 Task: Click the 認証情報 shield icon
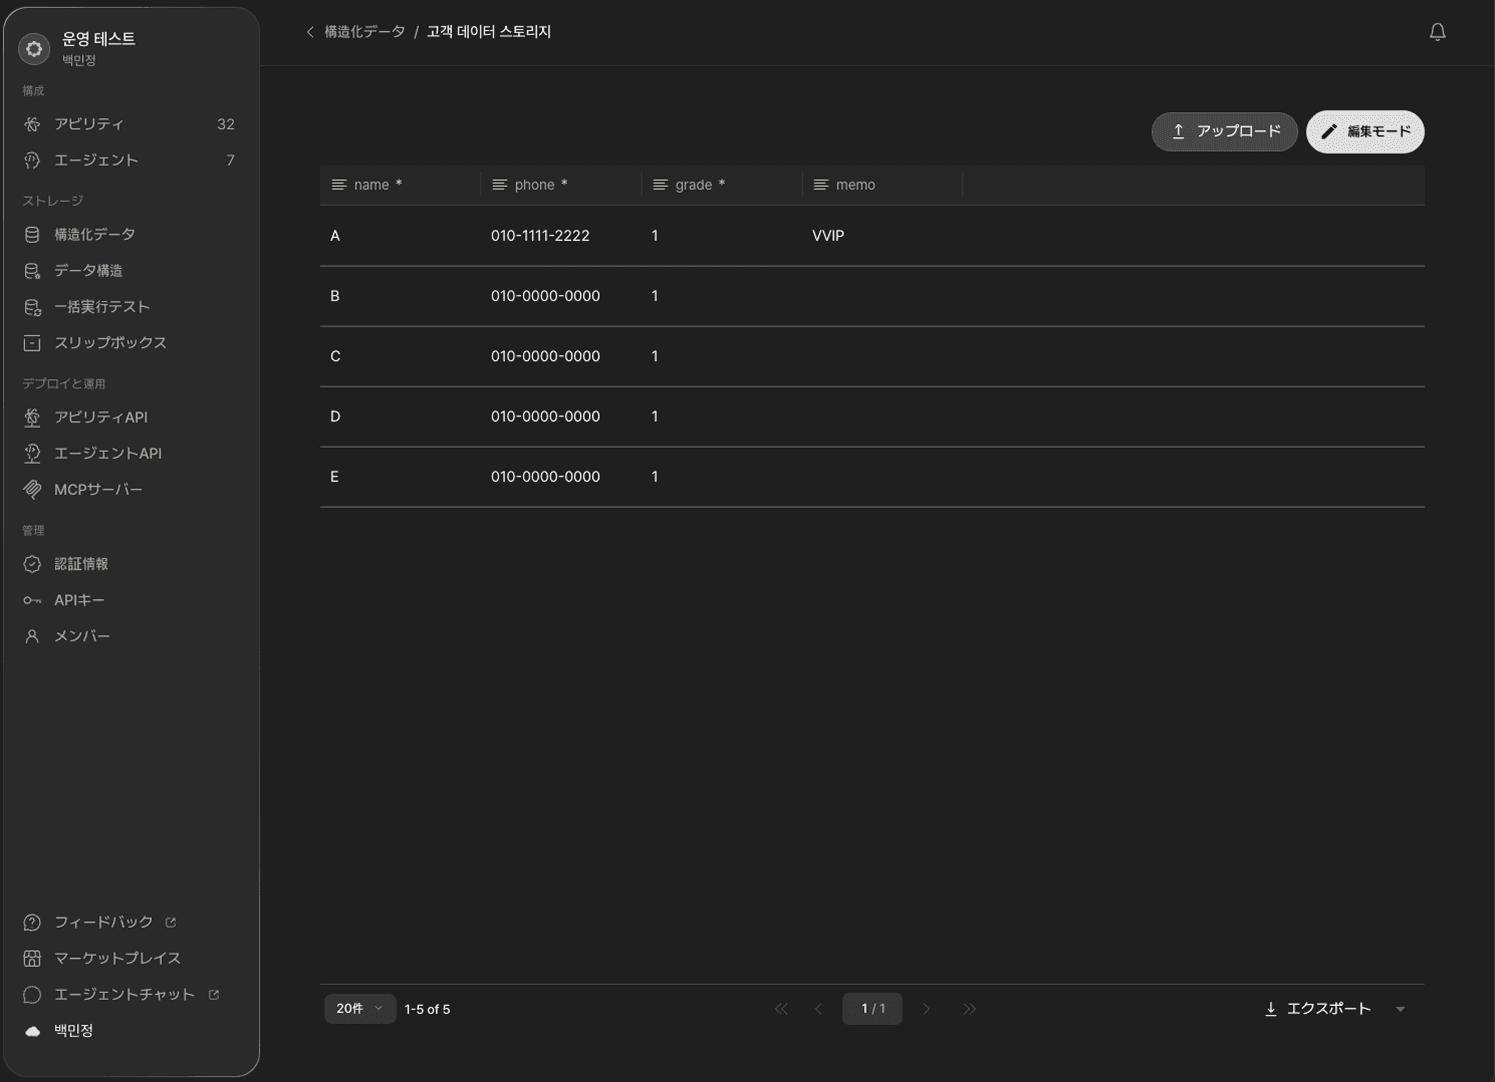(32, 564)
